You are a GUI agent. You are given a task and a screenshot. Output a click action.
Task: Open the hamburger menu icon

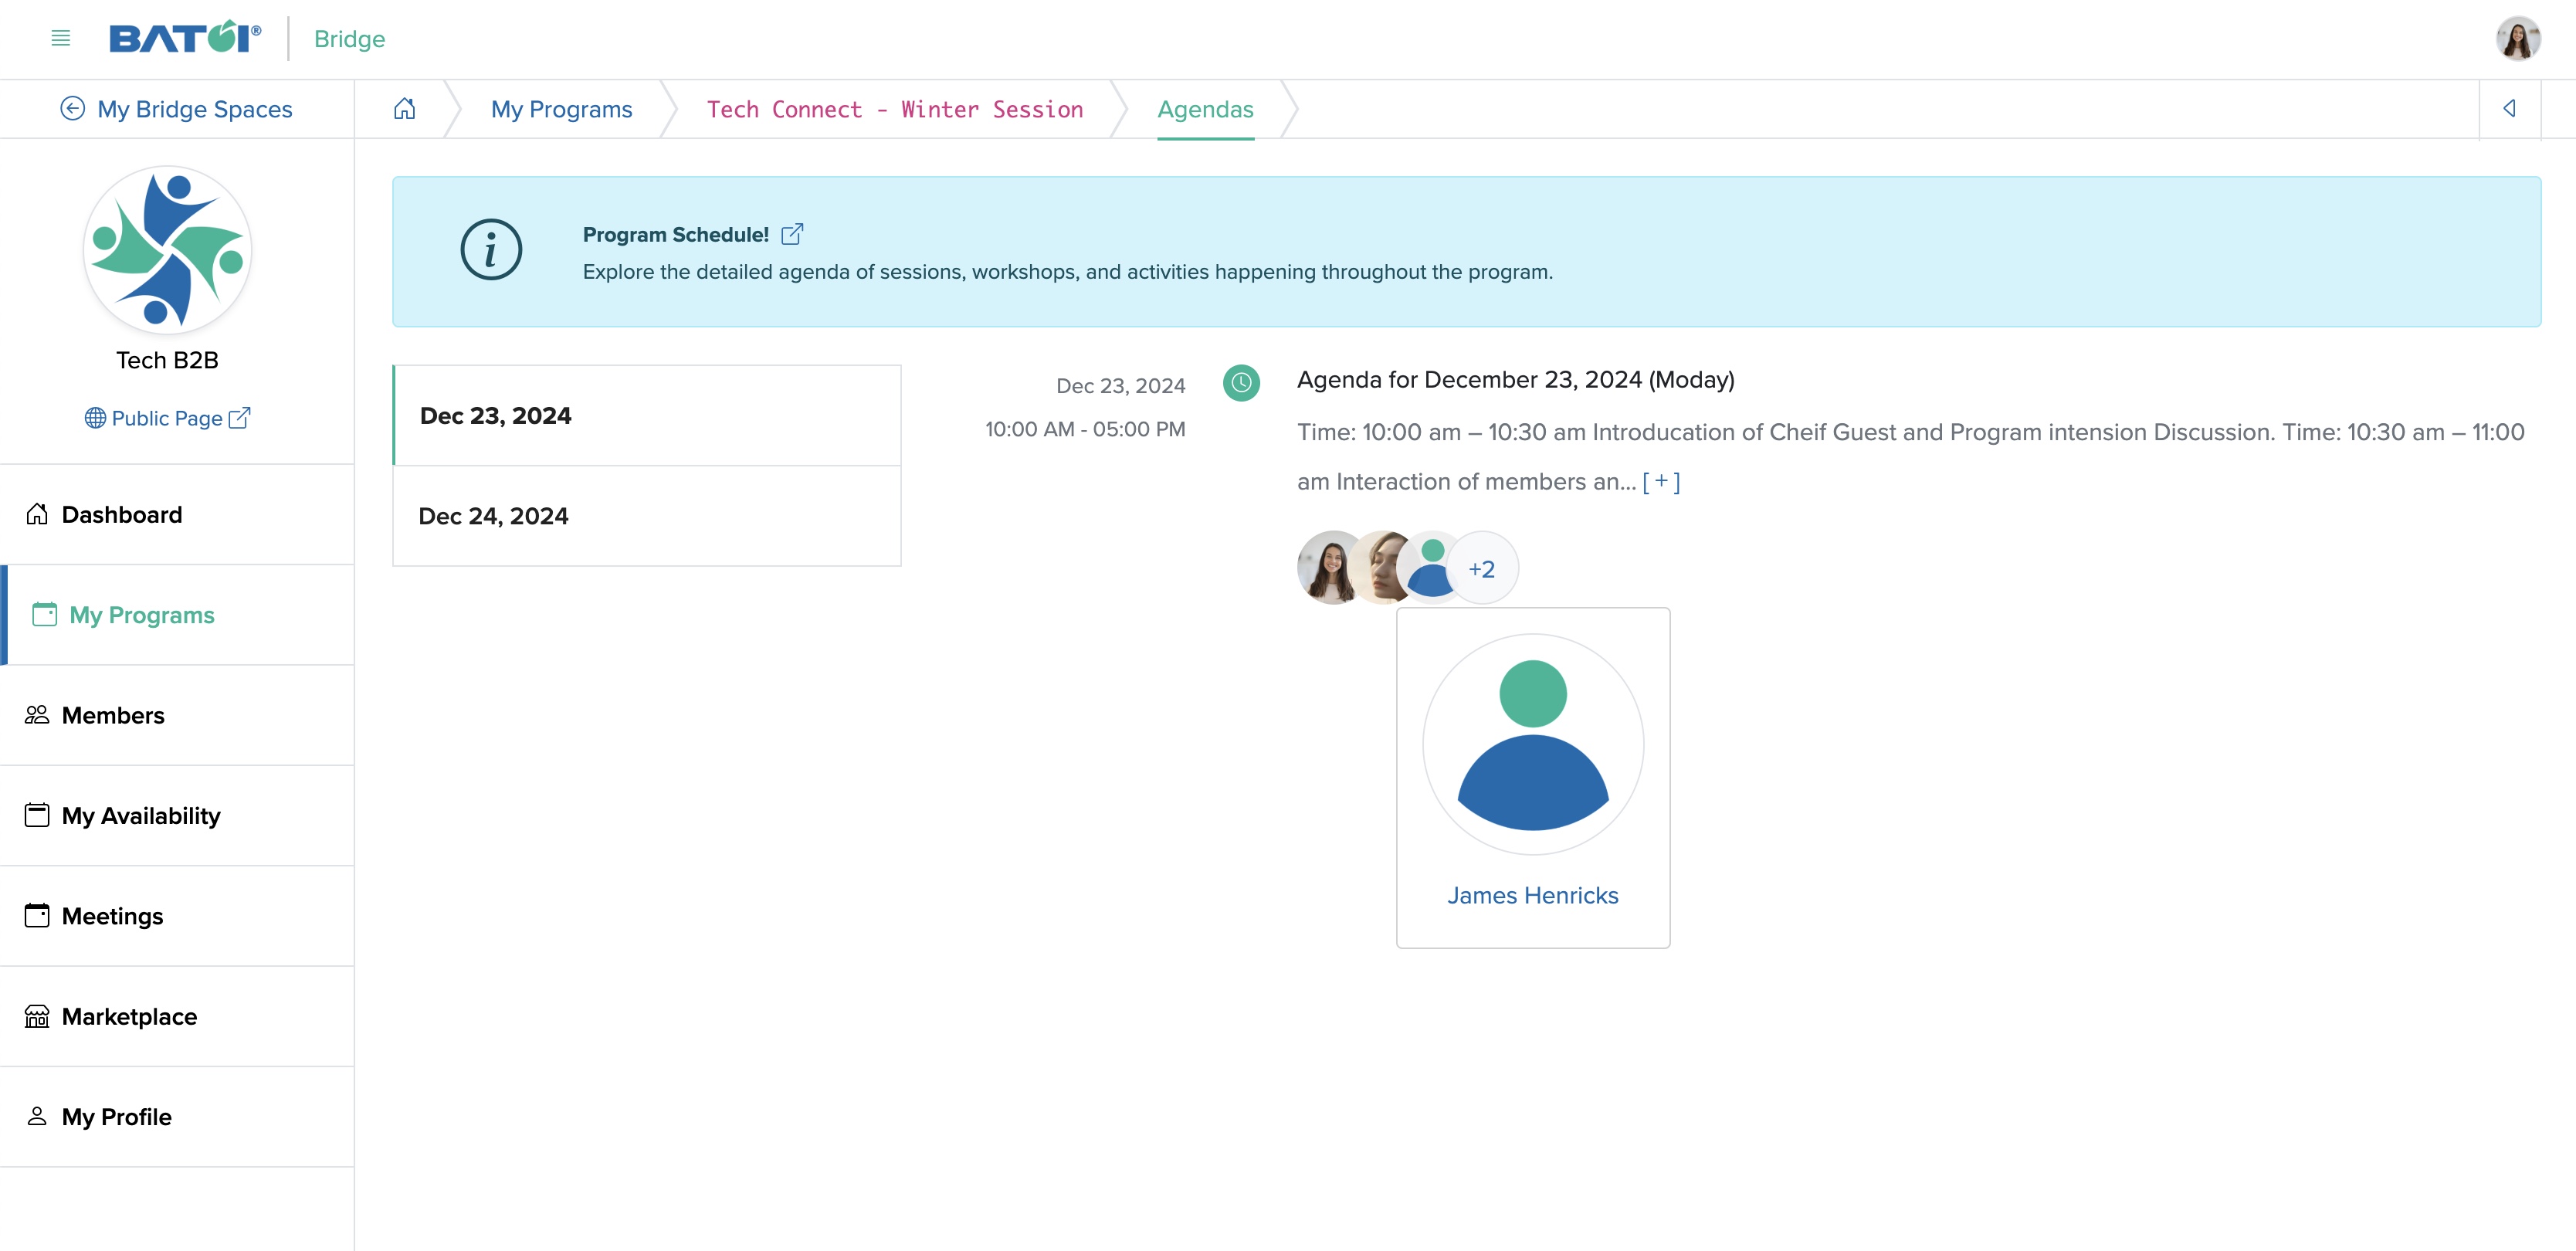click(60, 39)
